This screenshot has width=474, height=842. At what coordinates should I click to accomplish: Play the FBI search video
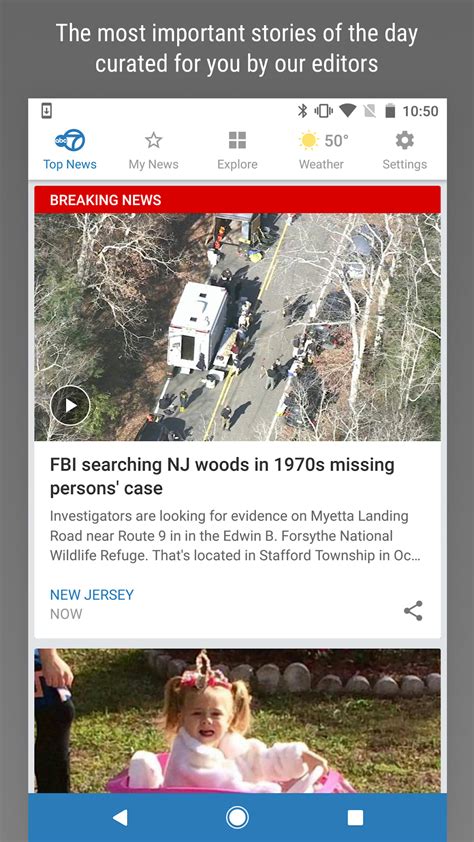[70, 405]
